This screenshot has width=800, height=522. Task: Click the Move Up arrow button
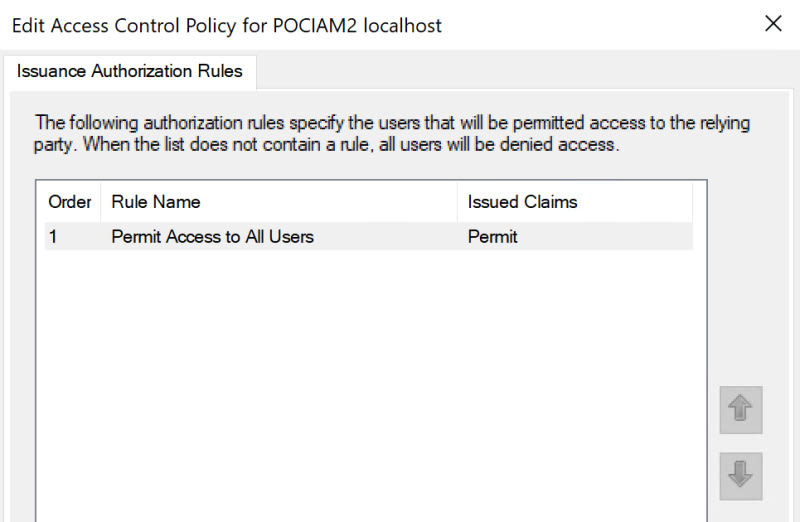[x=740, y=410]
